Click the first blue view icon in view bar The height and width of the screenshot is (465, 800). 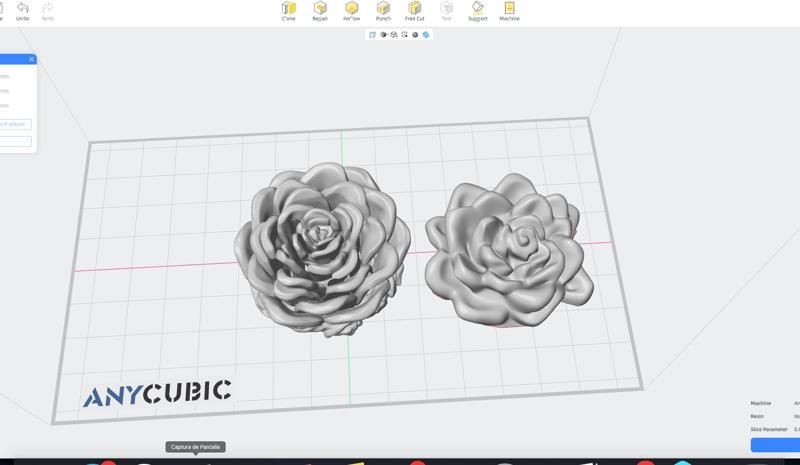pos(372,35)
